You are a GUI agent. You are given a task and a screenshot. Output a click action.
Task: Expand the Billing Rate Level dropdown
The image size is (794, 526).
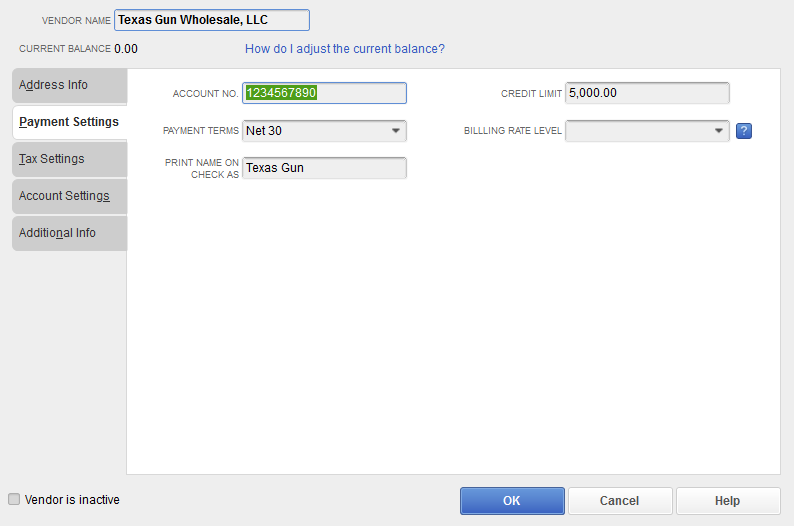tap(647, 131)
